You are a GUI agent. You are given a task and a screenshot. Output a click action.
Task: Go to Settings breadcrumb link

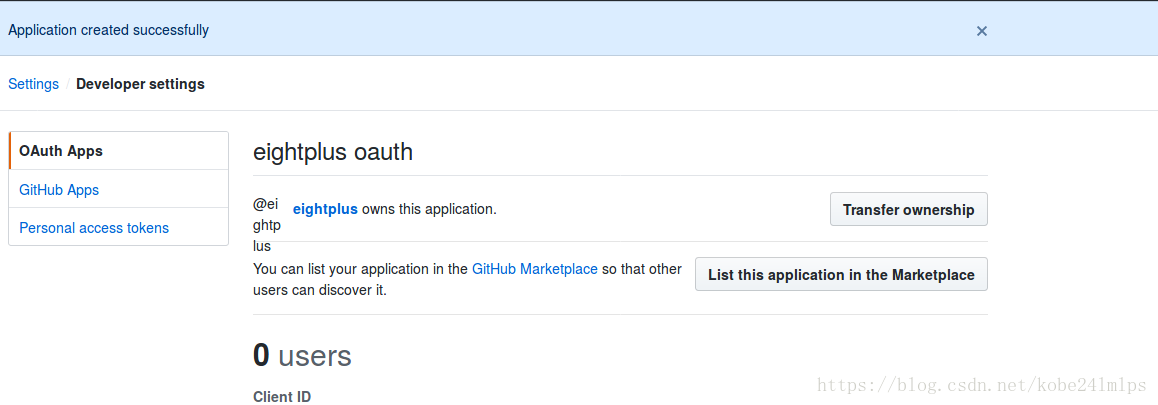coord(33,84)
